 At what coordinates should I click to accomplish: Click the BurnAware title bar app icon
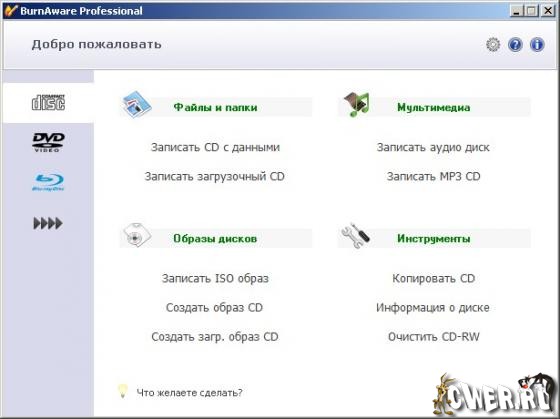tap(10, 11)
